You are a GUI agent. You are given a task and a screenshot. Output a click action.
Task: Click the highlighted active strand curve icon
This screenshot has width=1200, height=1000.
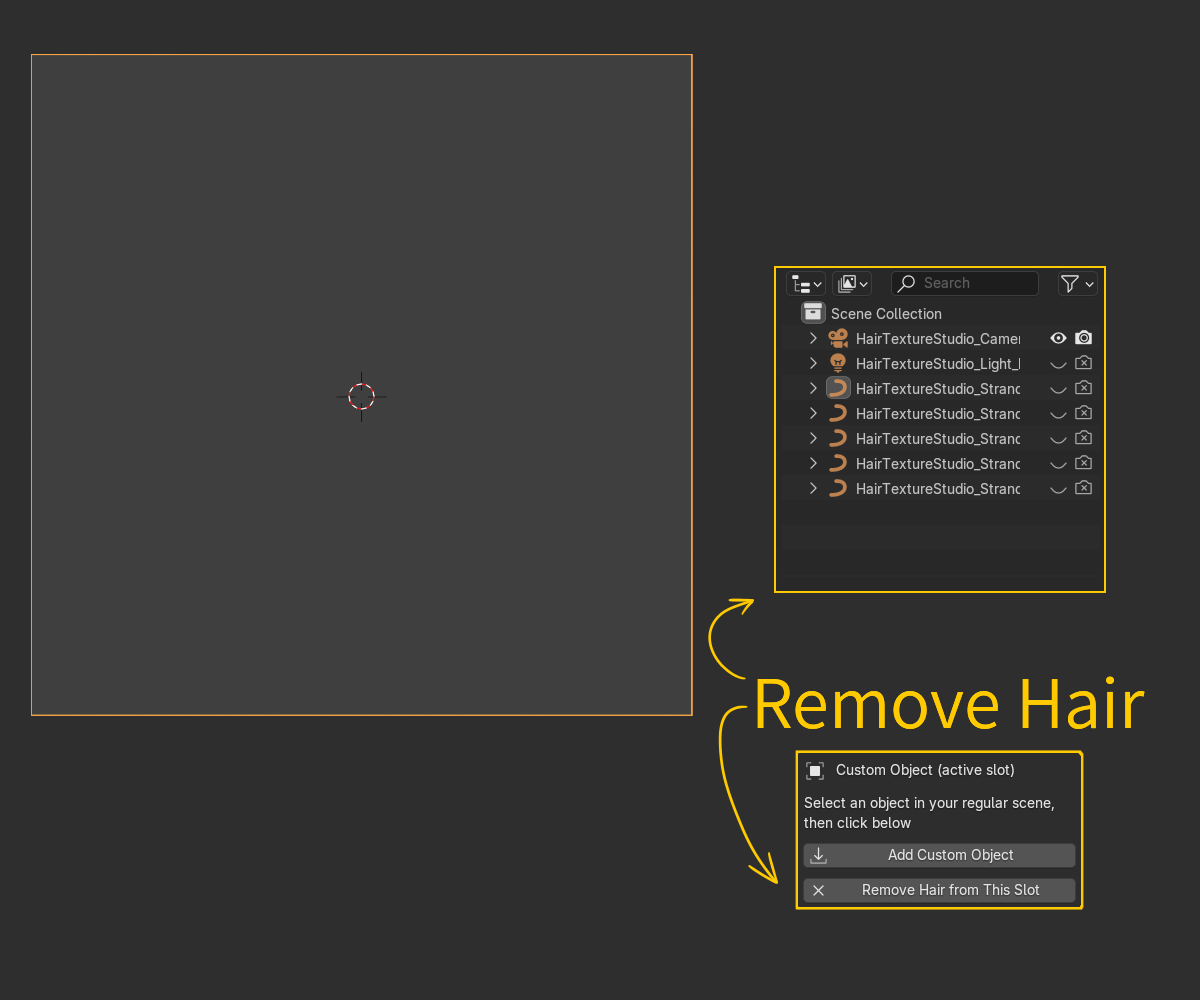(x=838, y=388)
